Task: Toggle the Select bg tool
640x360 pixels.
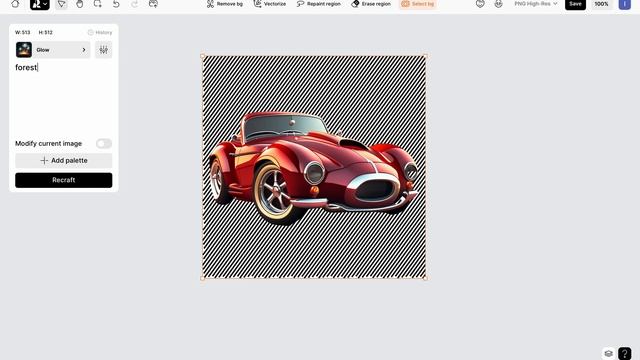Action: (418, 4)
